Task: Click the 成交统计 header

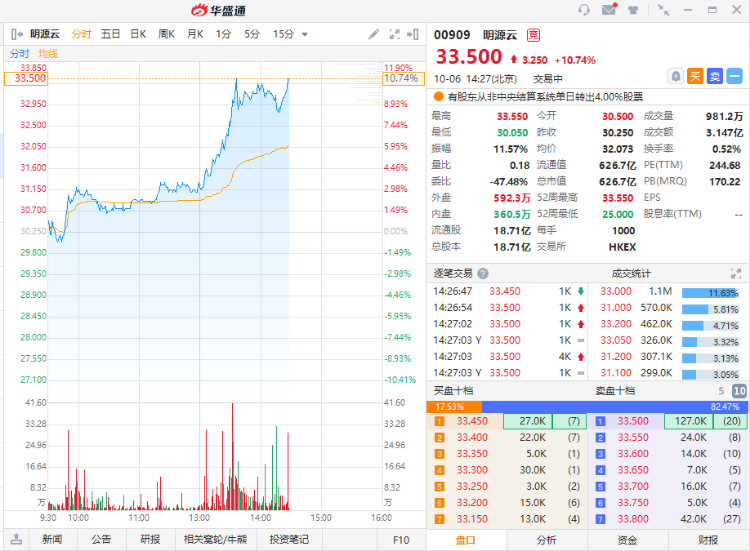Action: 630,274
